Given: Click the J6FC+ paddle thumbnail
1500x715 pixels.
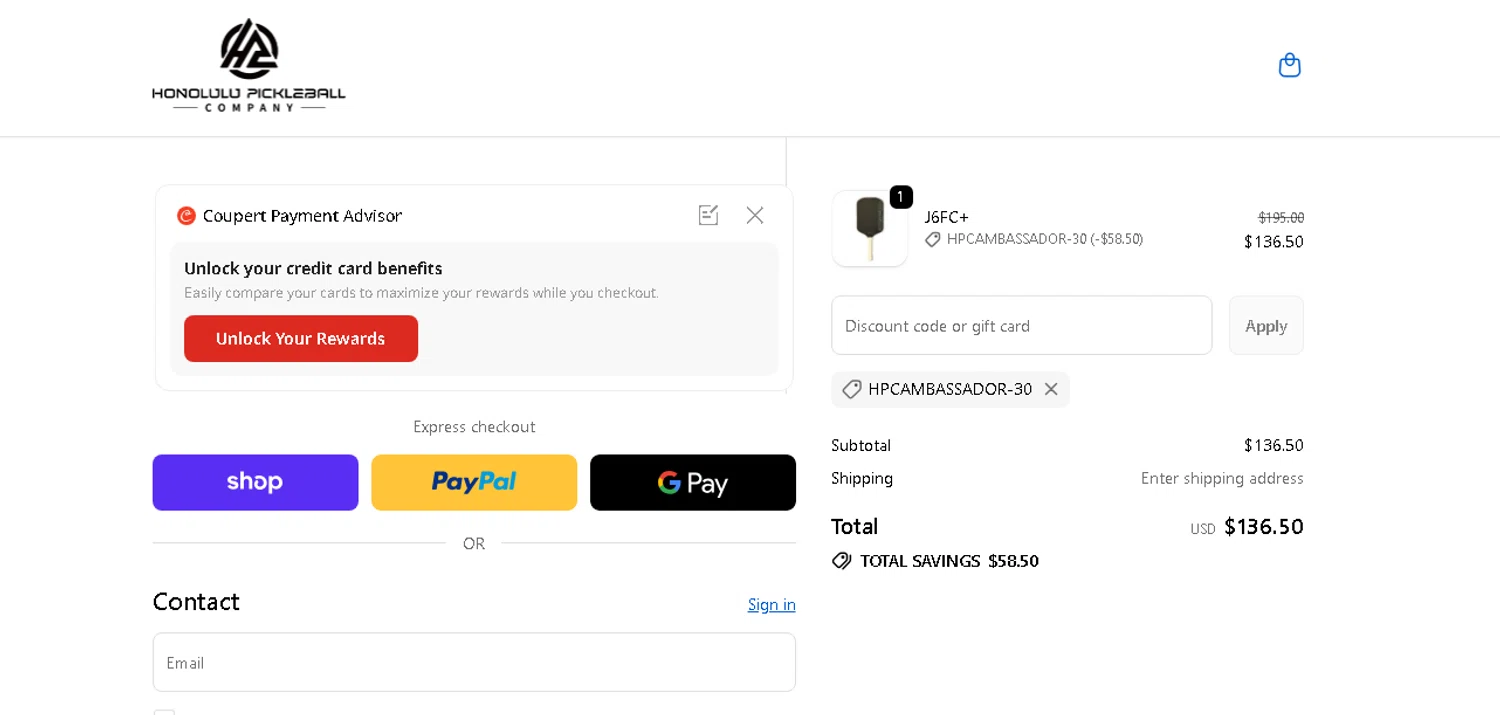Looking at the screenshot, I should click(870, 229).
